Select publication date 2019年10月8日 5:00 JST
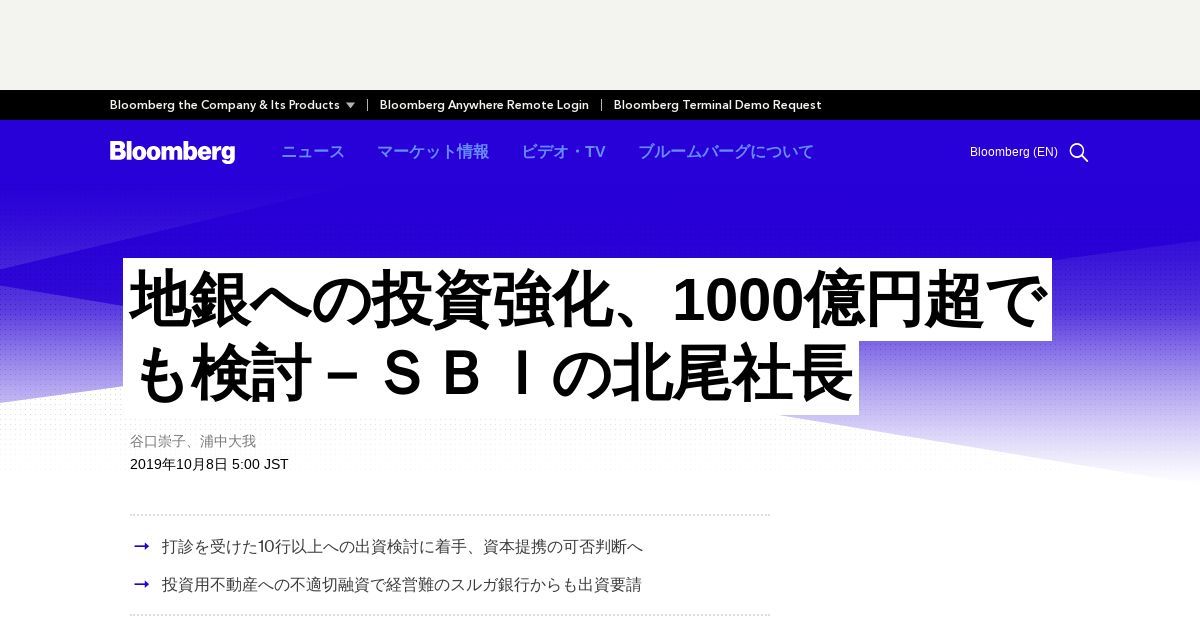 (209, 464)
